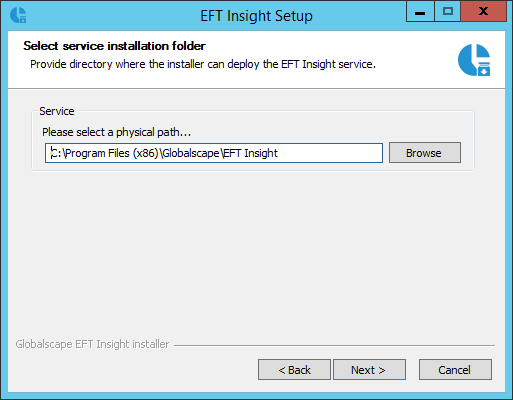The height and width of the screenshot is (400, 513).
Task: Maximize the EFT Insight Setup window
Action: coord(447,12)
